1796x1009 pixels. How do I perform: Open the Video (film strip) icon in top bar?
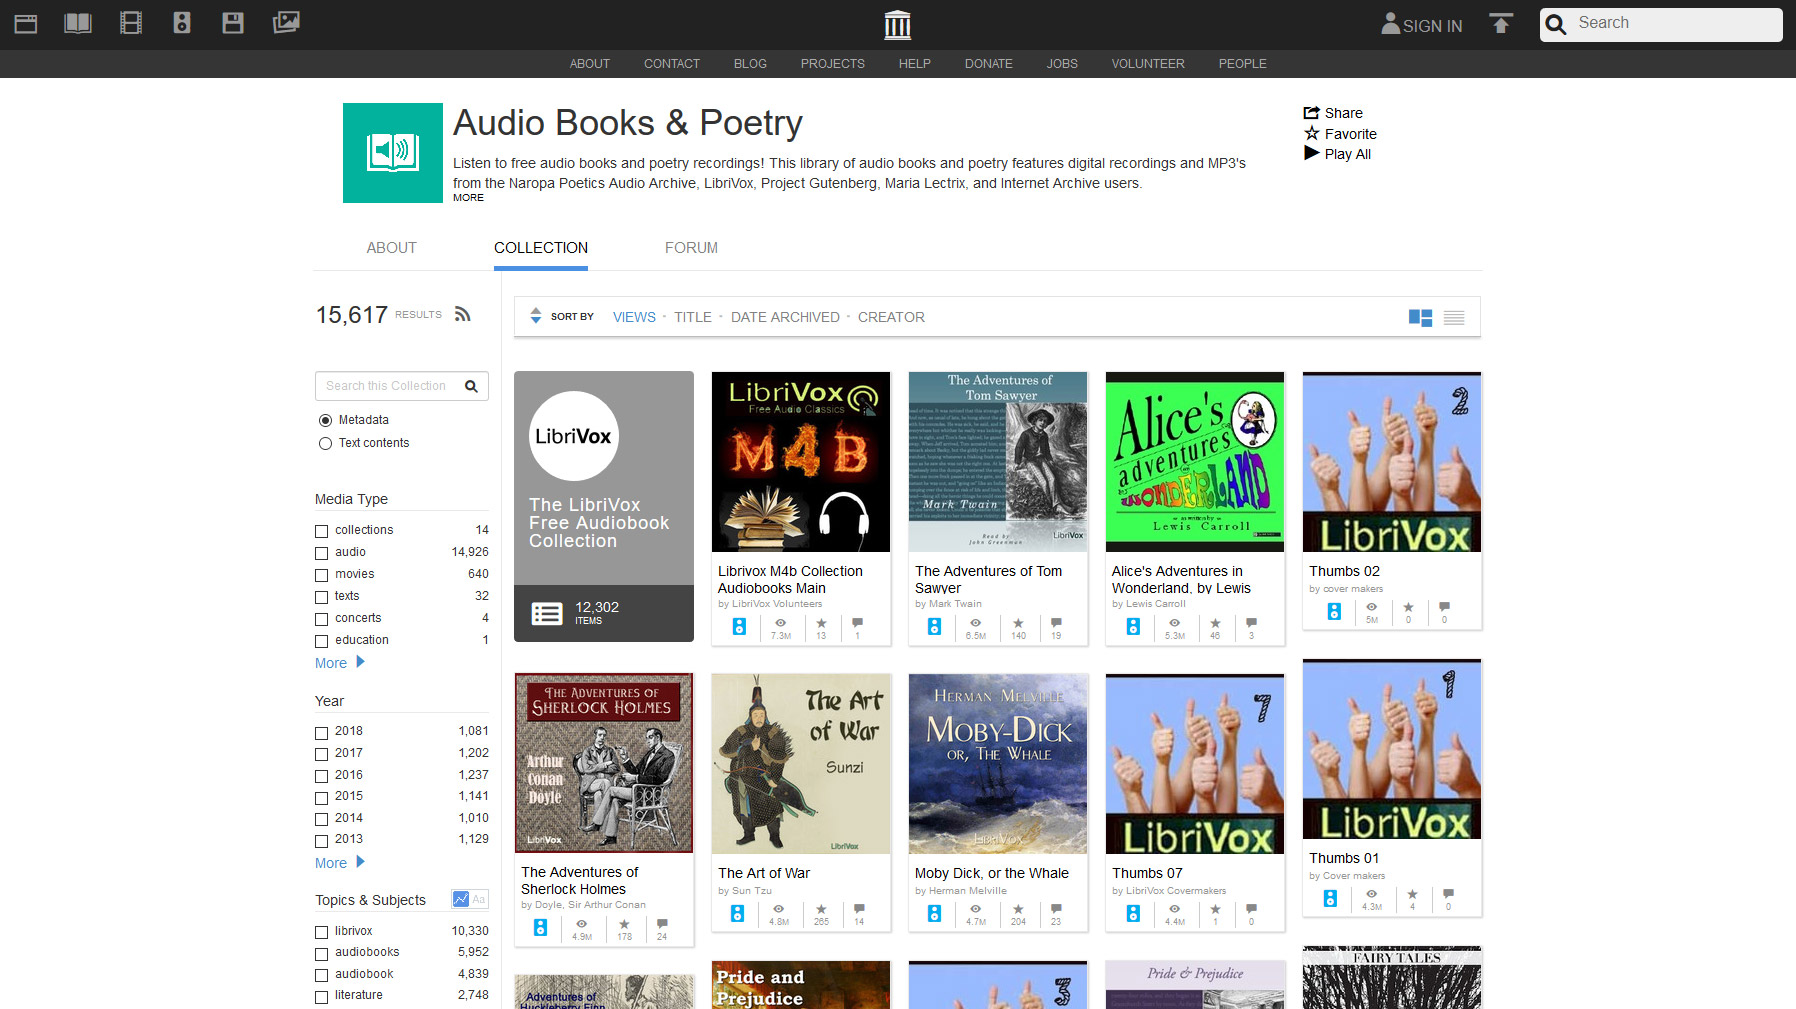[x=131, y=23]
